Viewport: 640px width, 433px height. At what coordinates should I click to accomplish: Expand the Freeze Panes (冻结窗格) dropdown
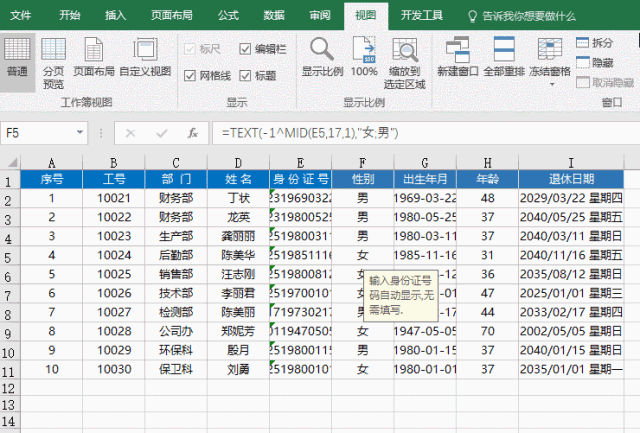tap(550, 62)
